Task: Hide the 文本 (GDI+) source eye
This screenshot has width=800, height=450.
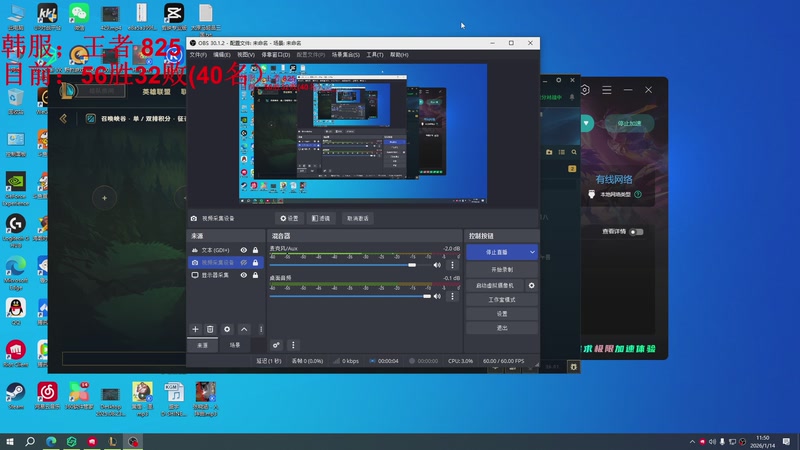Action: tap(243, 250)
